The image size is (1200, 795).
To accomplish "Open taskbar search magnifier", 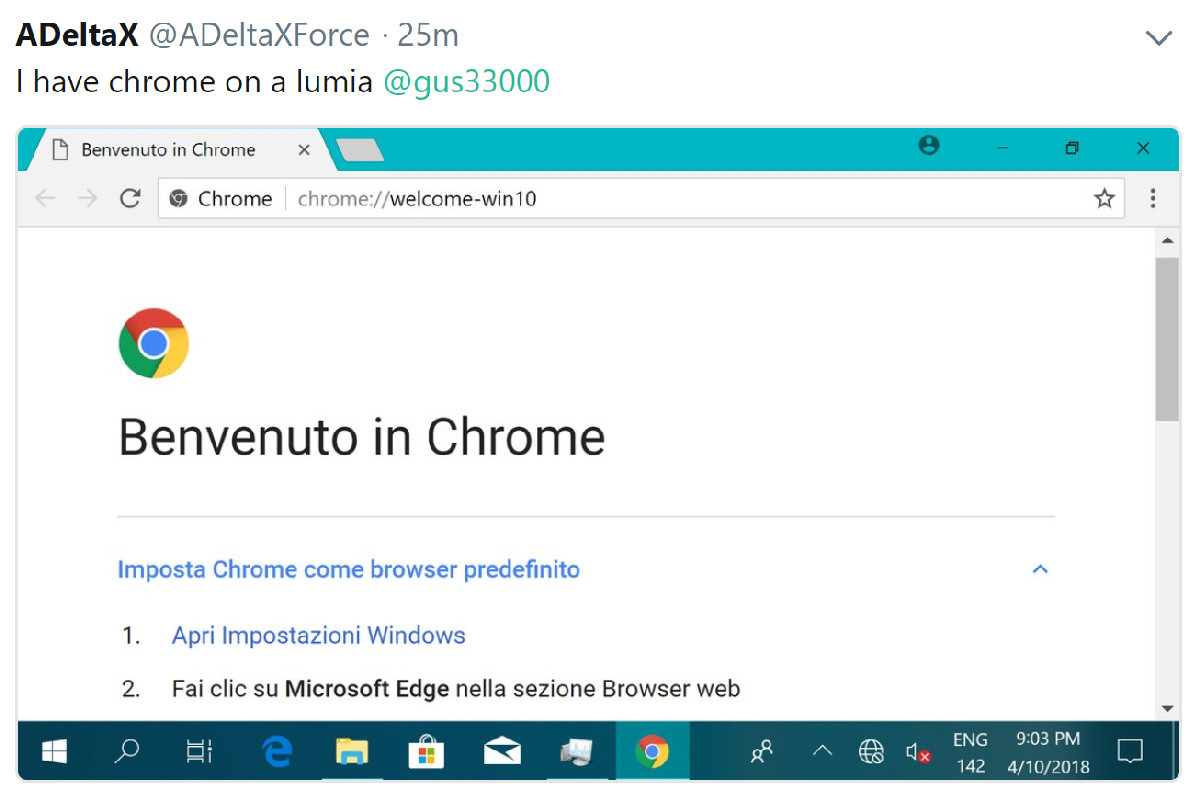I will (x=127, y=751).
